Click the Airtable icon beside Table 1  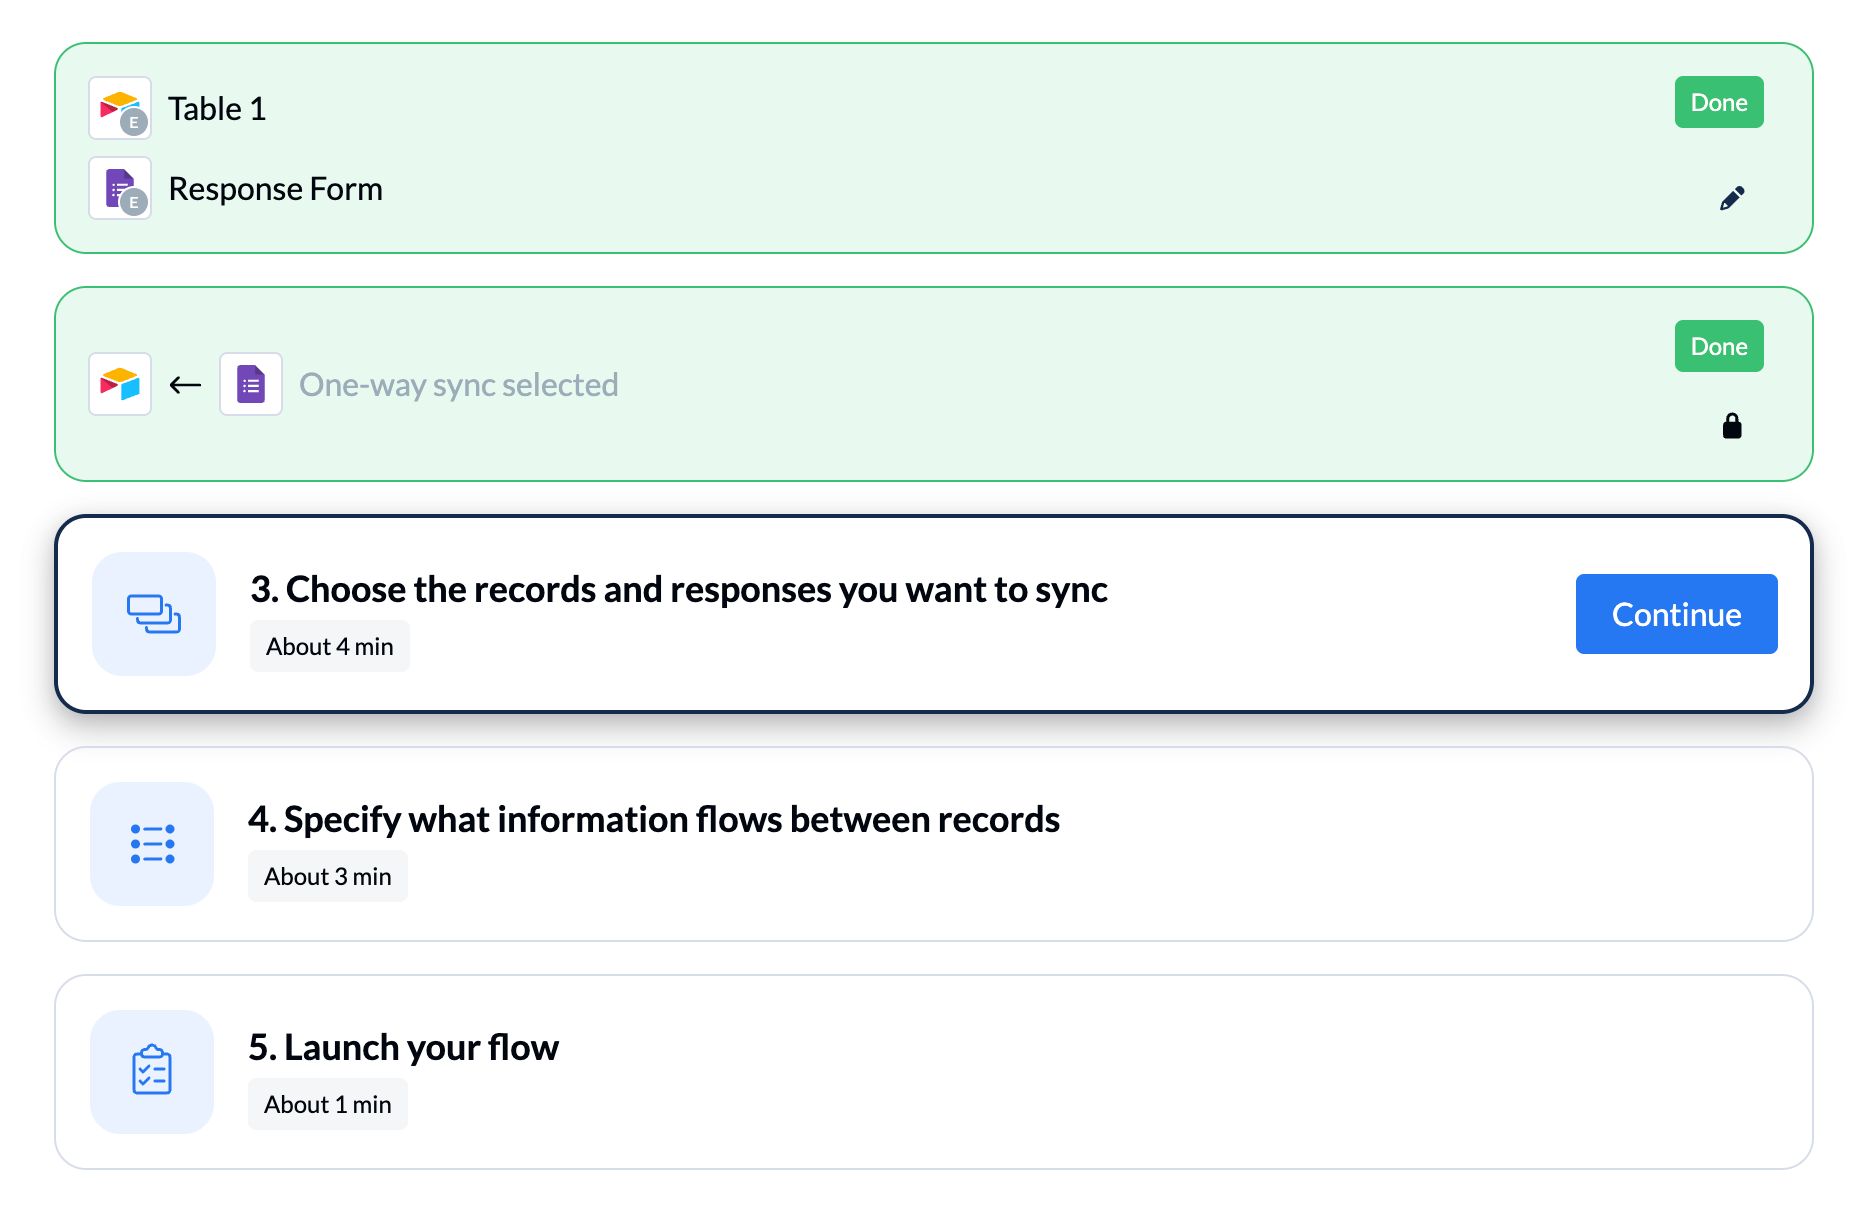[x=119, y=108]
